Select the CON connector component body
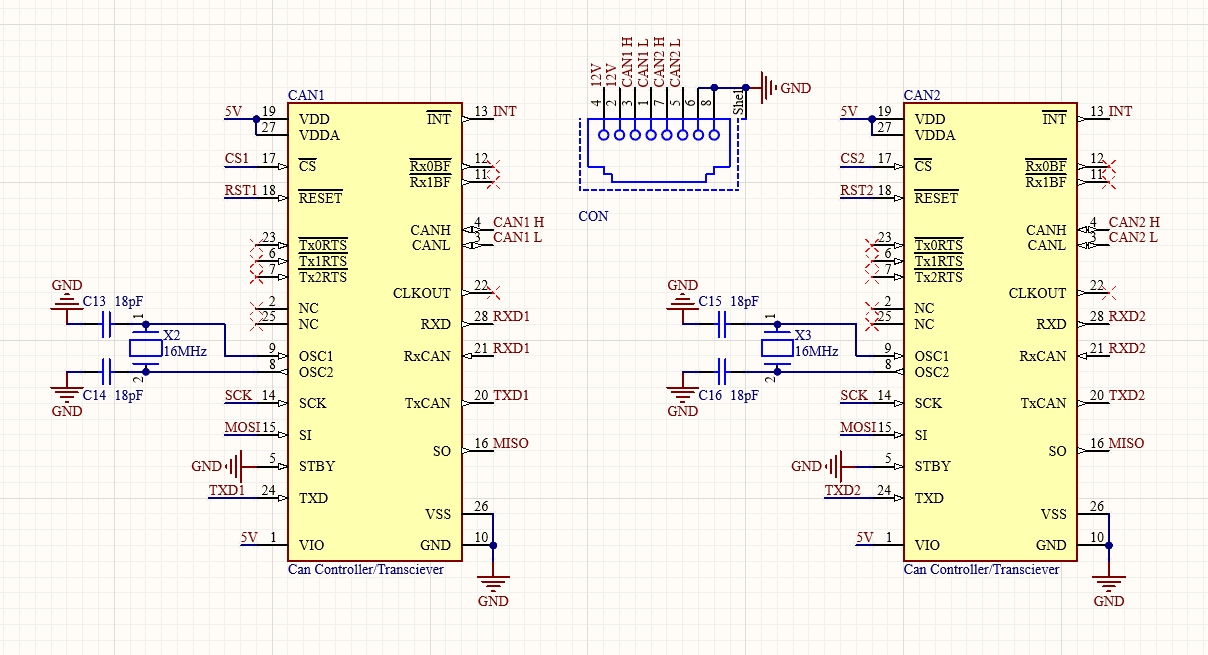 pyautogui.click(x=659, y=153)
